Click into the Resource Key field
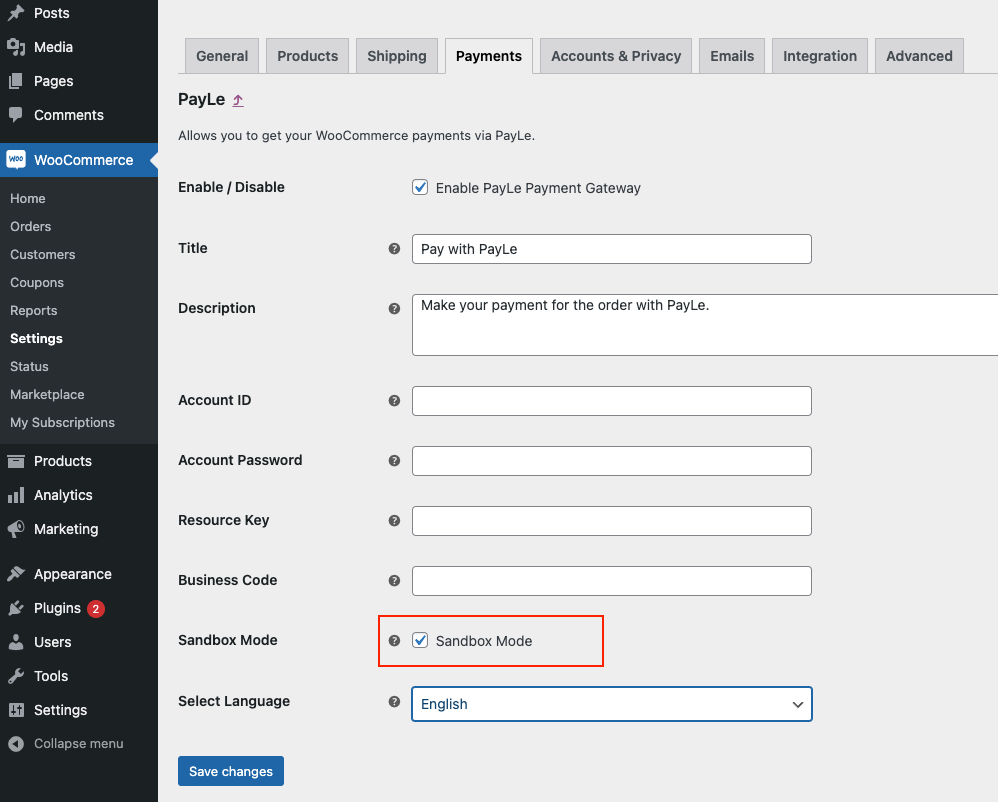This screenshot has height=802, width=998. tap(612, 521)
